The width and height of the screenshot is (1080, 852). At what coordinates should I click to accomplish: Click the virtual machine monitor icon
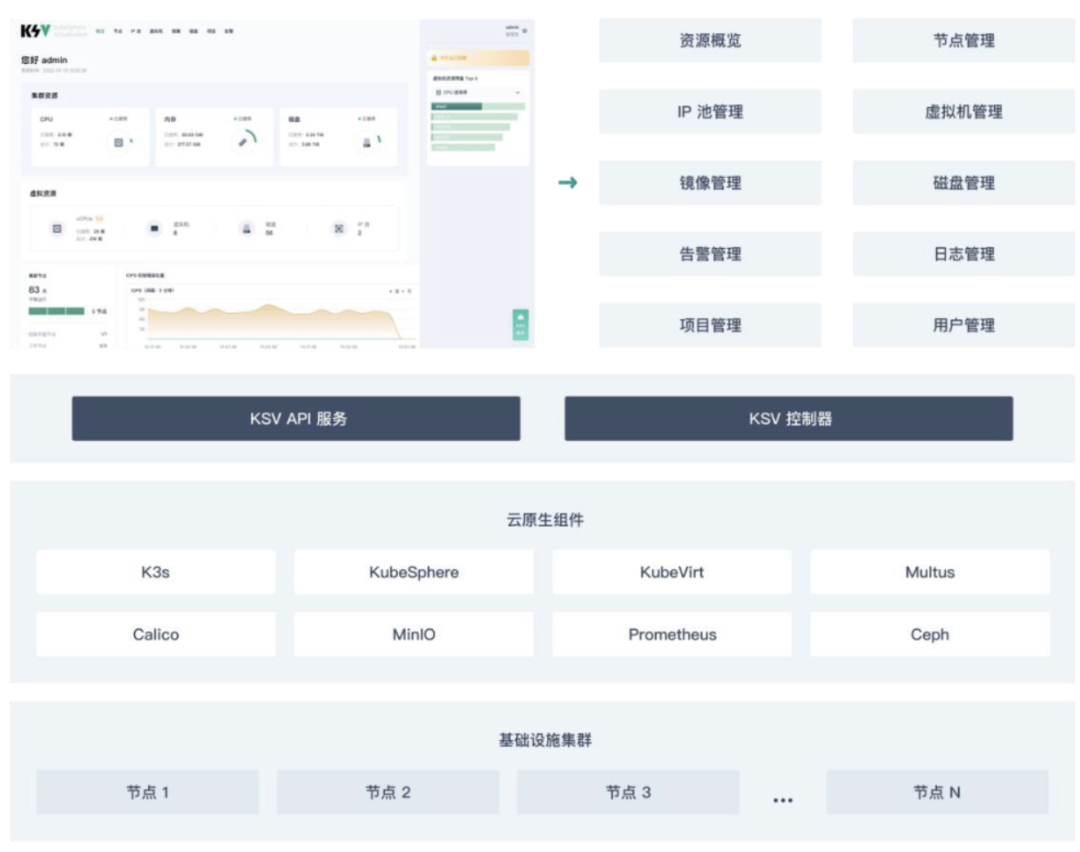pos(154,229)
